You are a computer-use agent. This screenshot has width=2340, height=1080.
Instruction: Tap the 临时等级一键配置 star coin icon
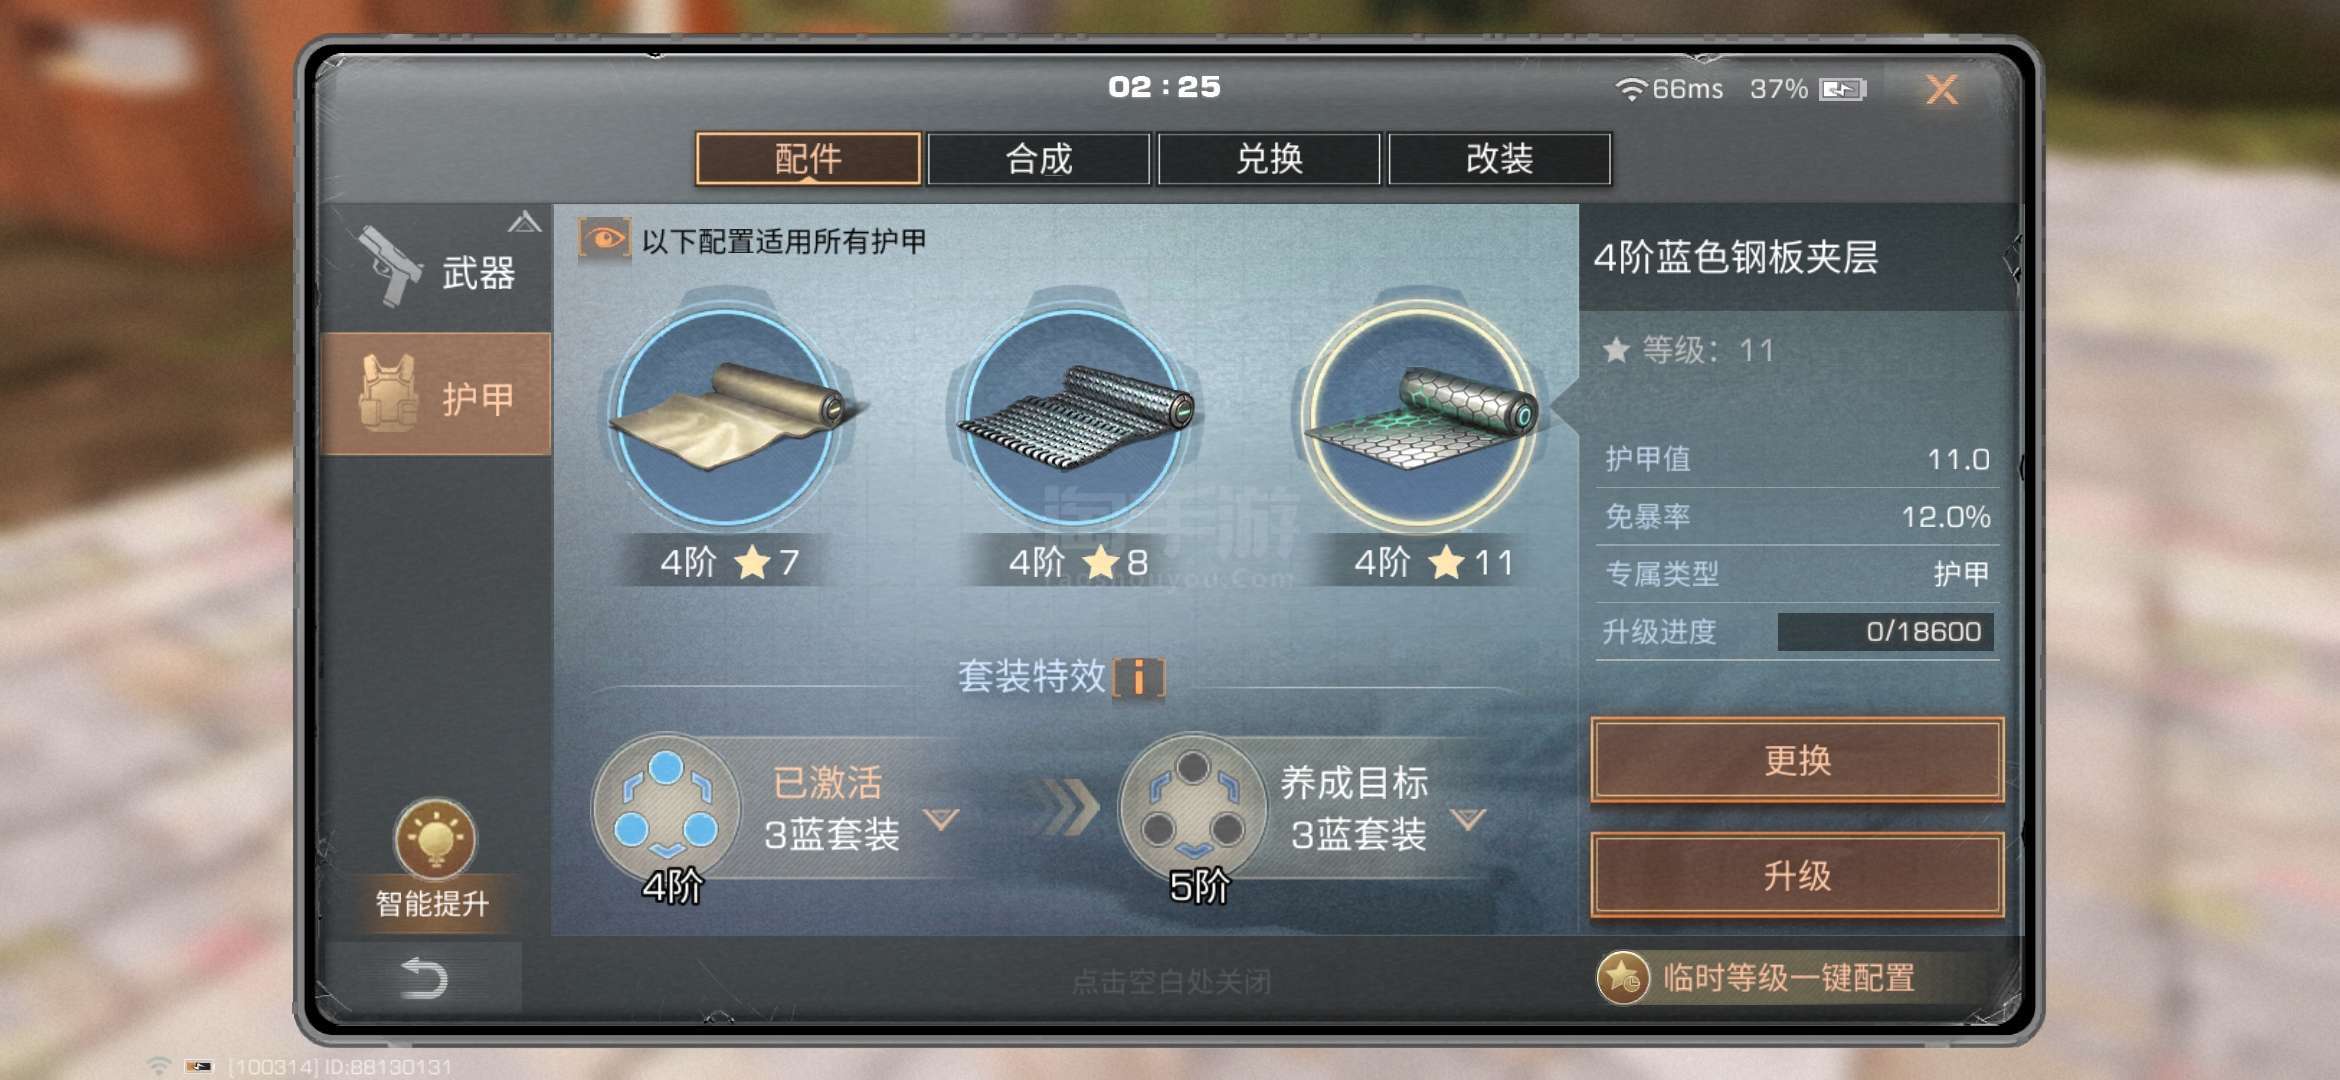[x=1622, y=977]
